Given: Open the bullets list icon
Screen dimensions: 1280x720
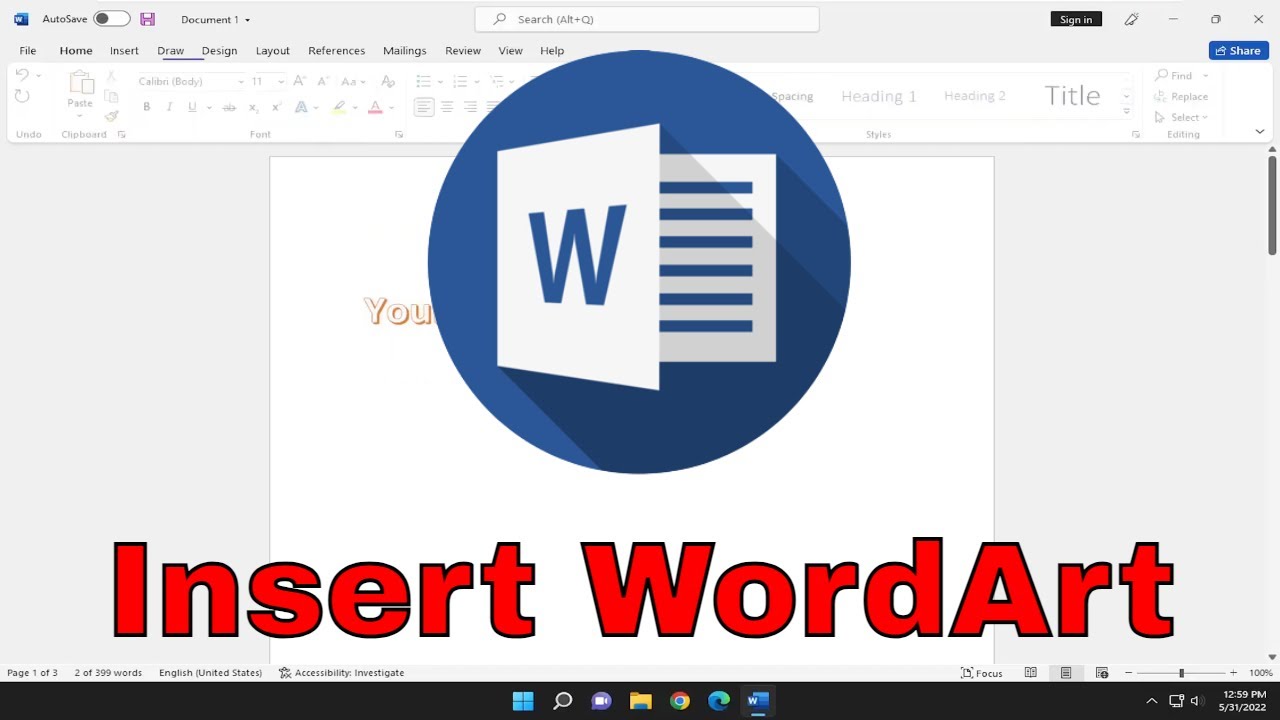Looking at the screenshot, I should click(x=424, y=81).
